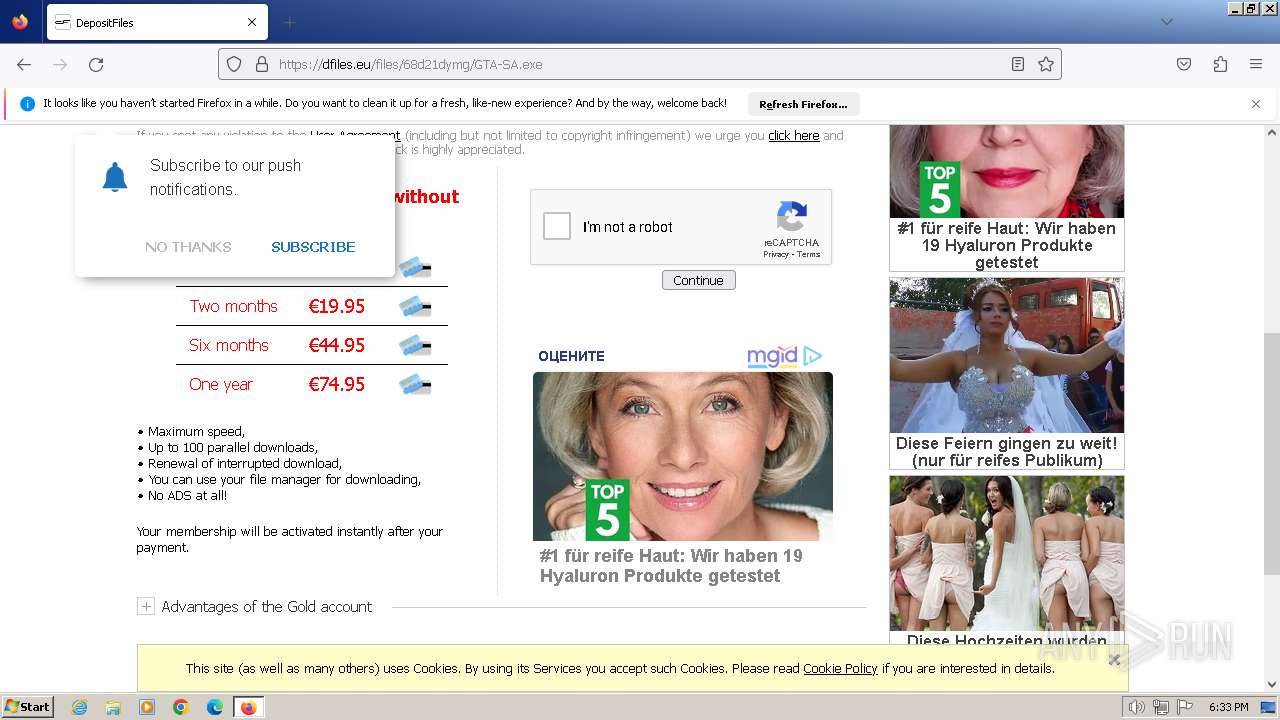Screen dimensions: 1280x720
Task: Click the volume icon in the system tray
Action: coord(1136,707)
